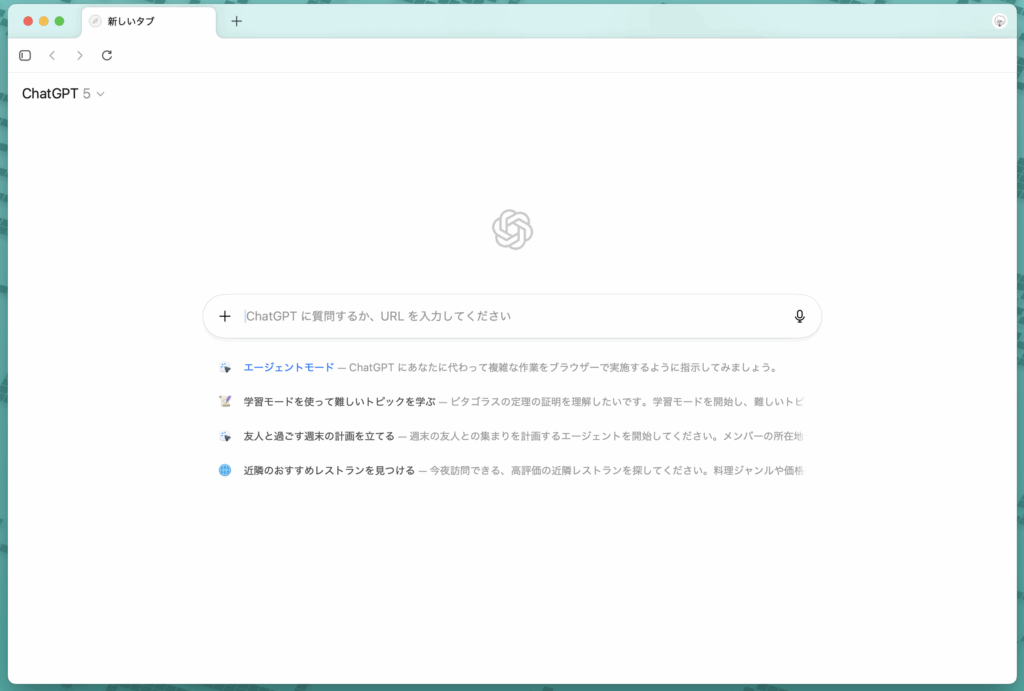
Task: Click the forward navigation arrow
Action: [79, 55]
